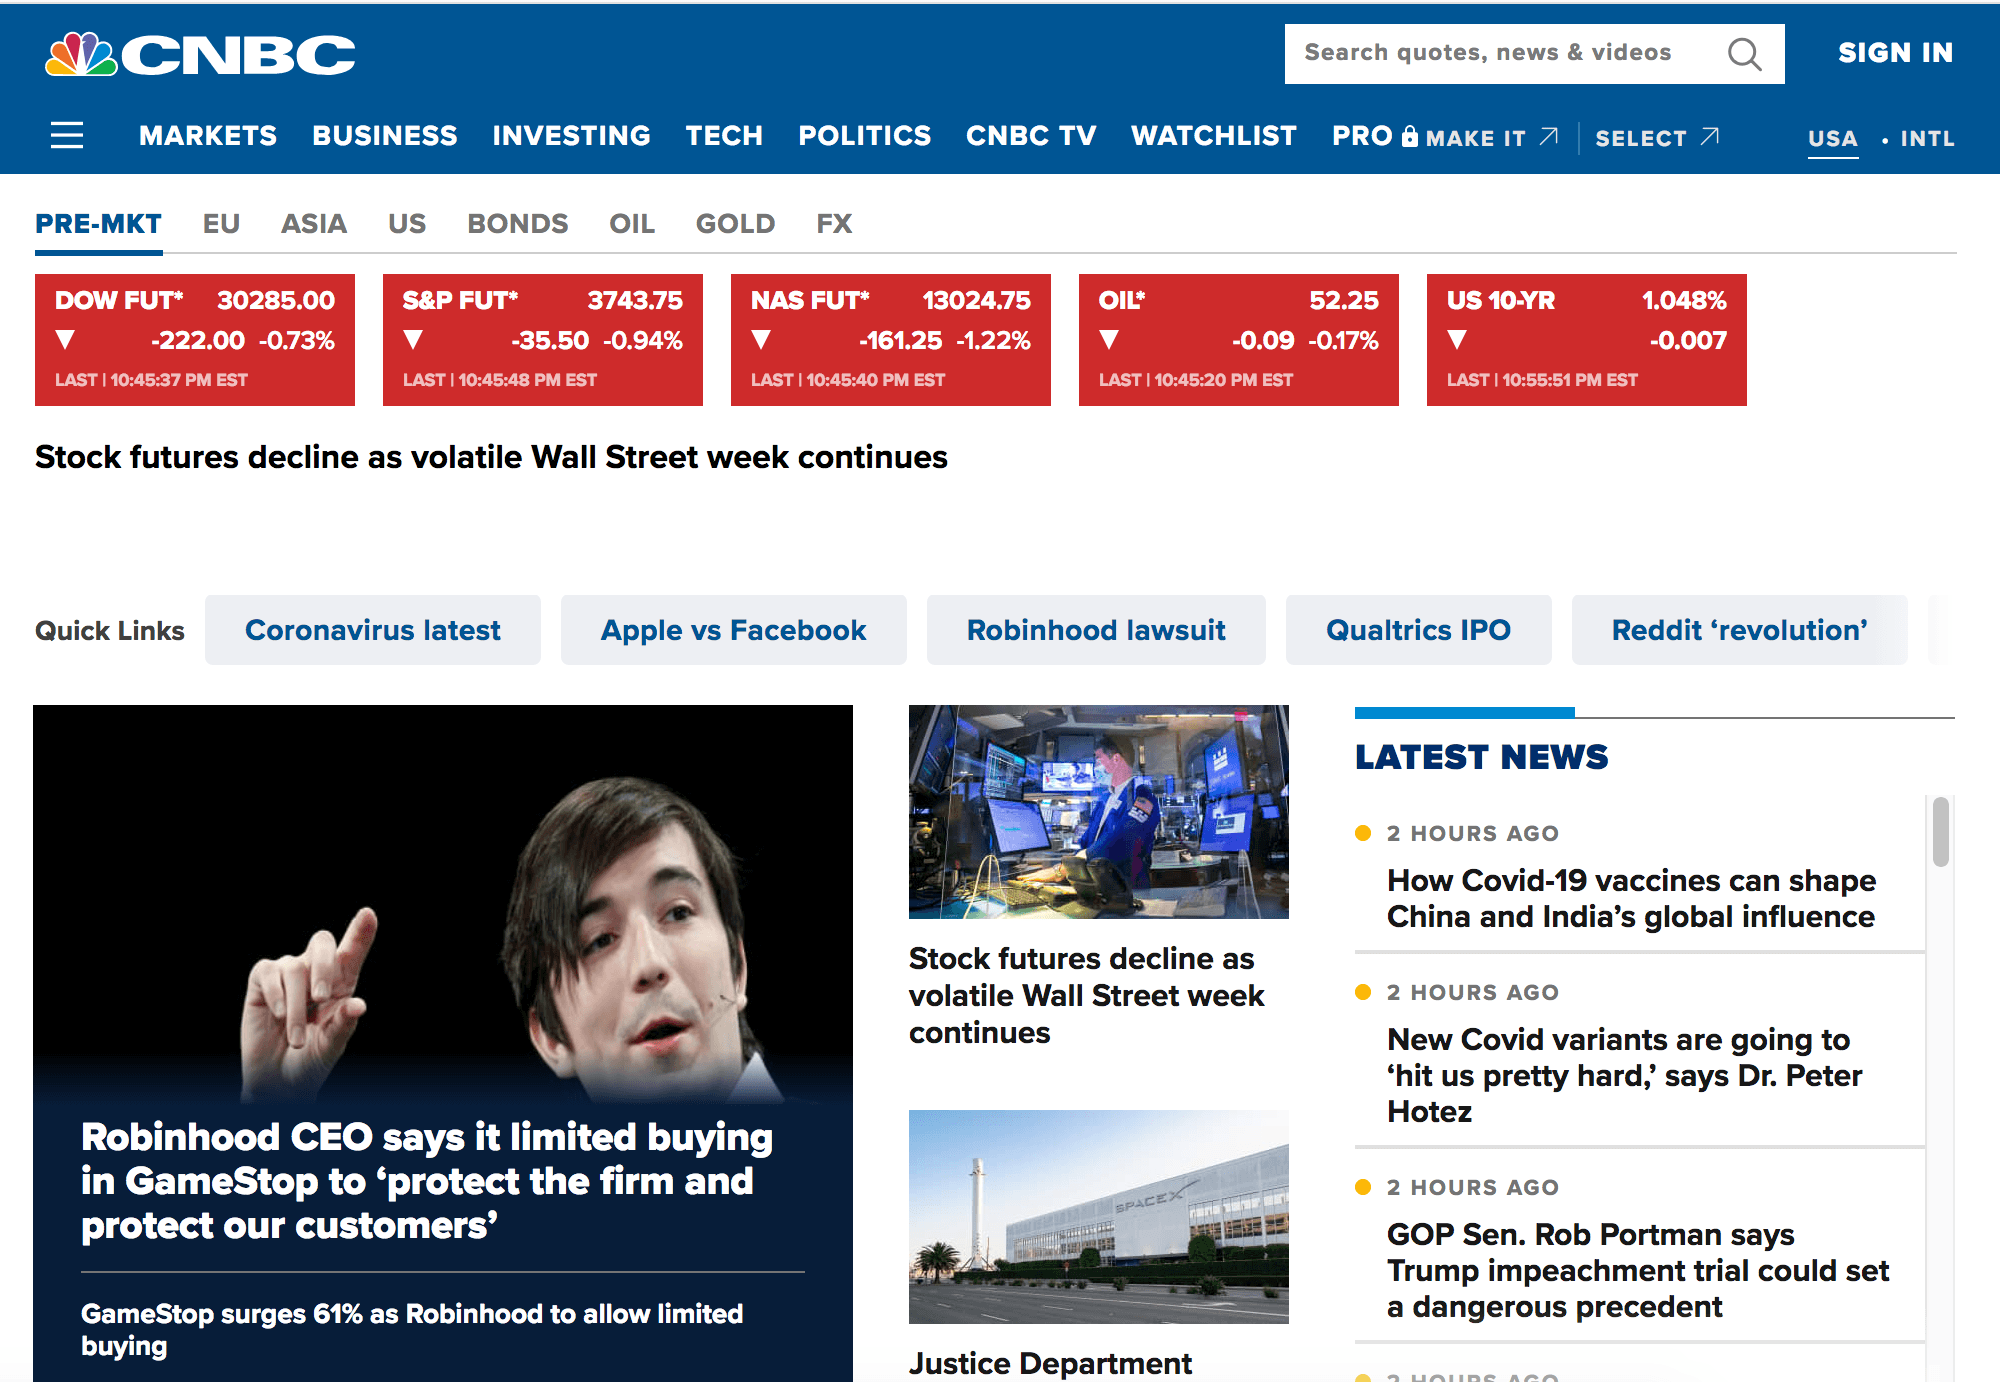
Task: Open headline 'Stock futures decline' below tickers
Action: (491, 457)
